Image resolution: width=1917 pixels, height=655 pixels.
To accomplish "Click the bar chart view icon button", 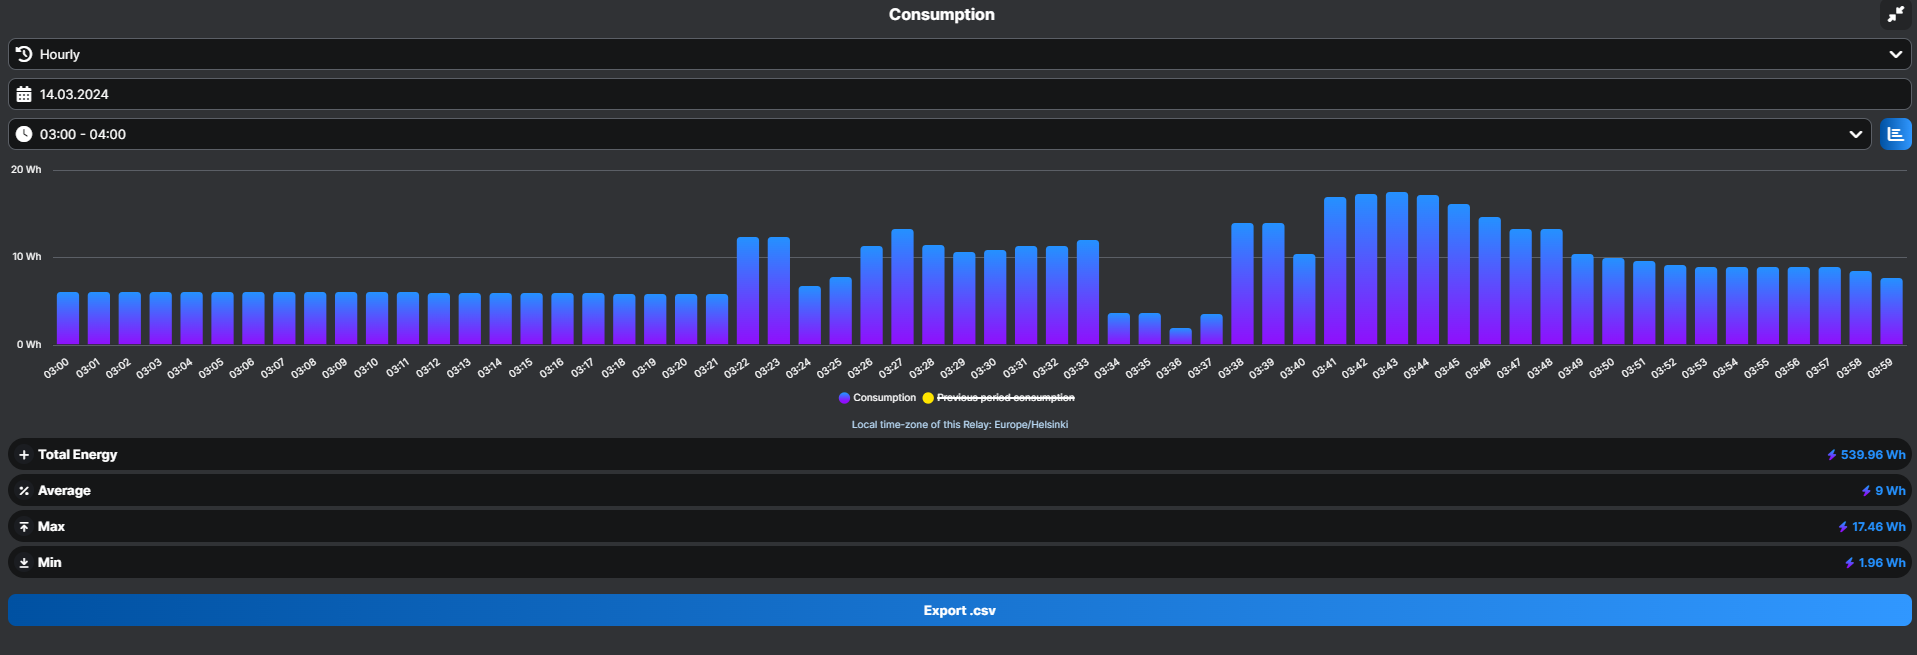I will tap(1895, 134).
